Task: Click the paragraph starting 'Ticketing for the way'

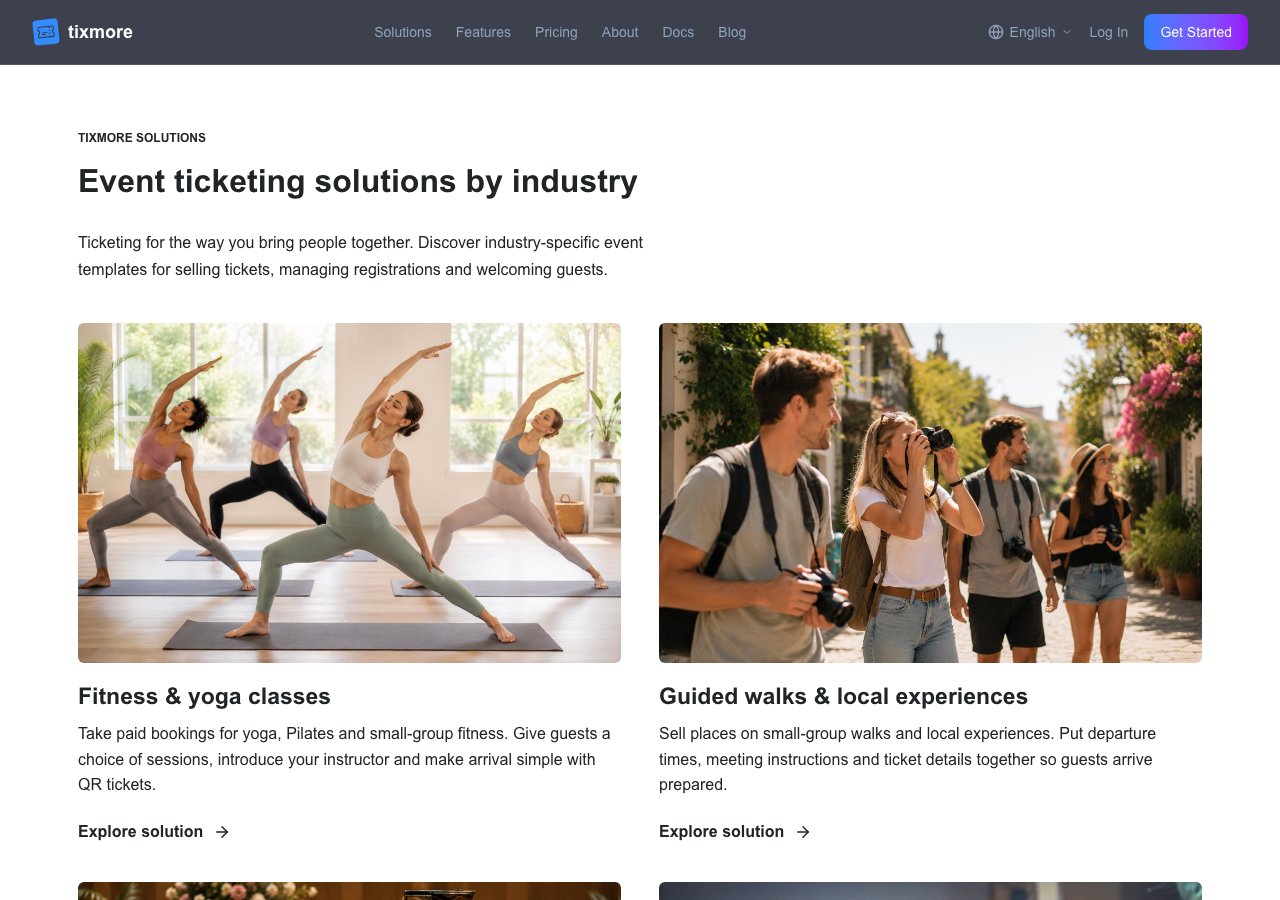Action: pos(360,256)
